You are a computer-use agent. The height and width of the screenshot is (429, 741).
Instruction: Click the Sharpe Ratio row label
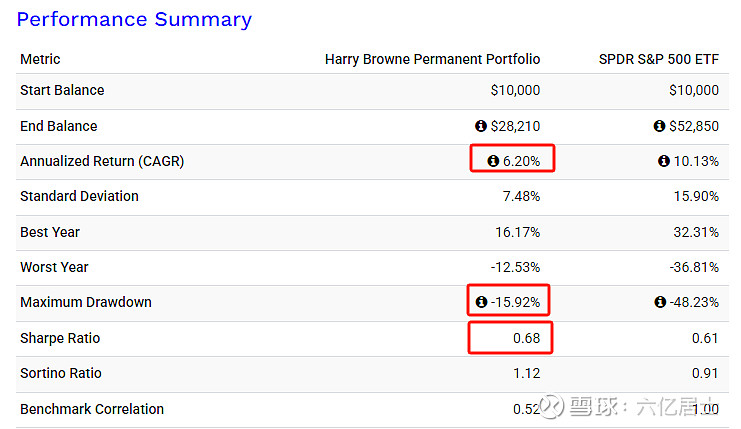click(60, 338)
